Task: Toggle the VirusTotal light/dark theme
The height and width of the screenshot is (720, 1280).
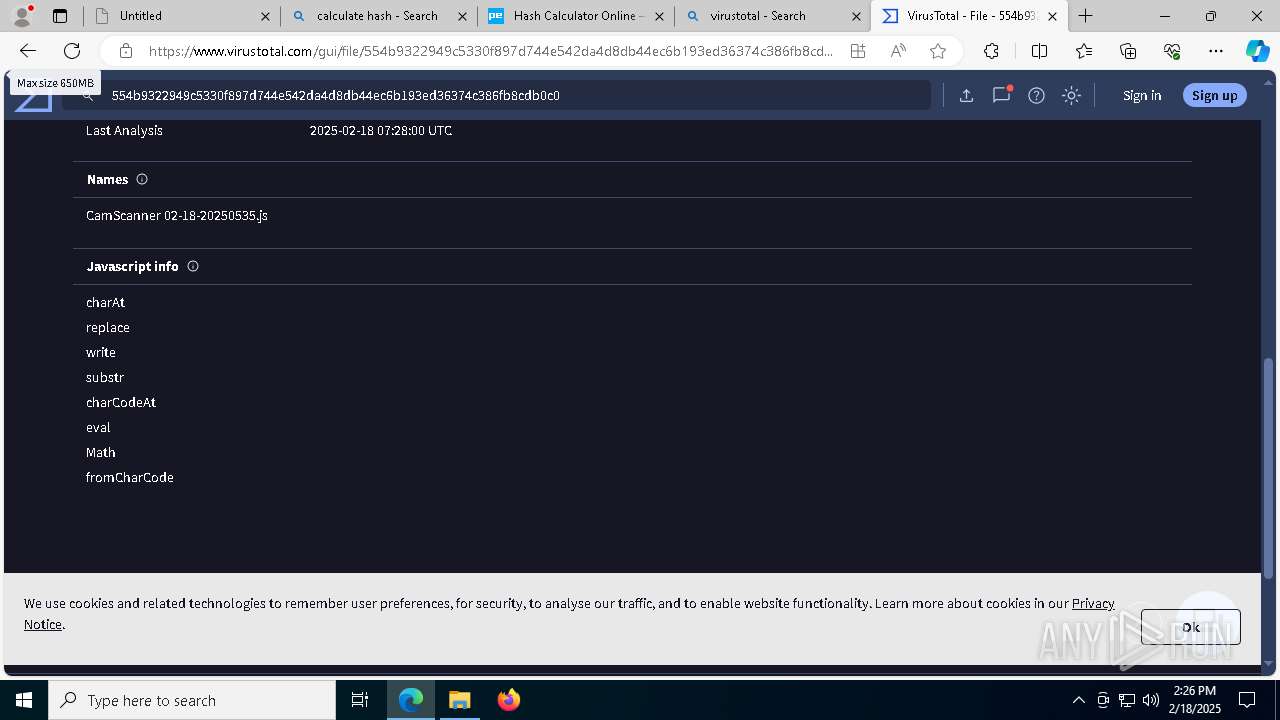Action: pyautogui.click(x=1071, y=96)
